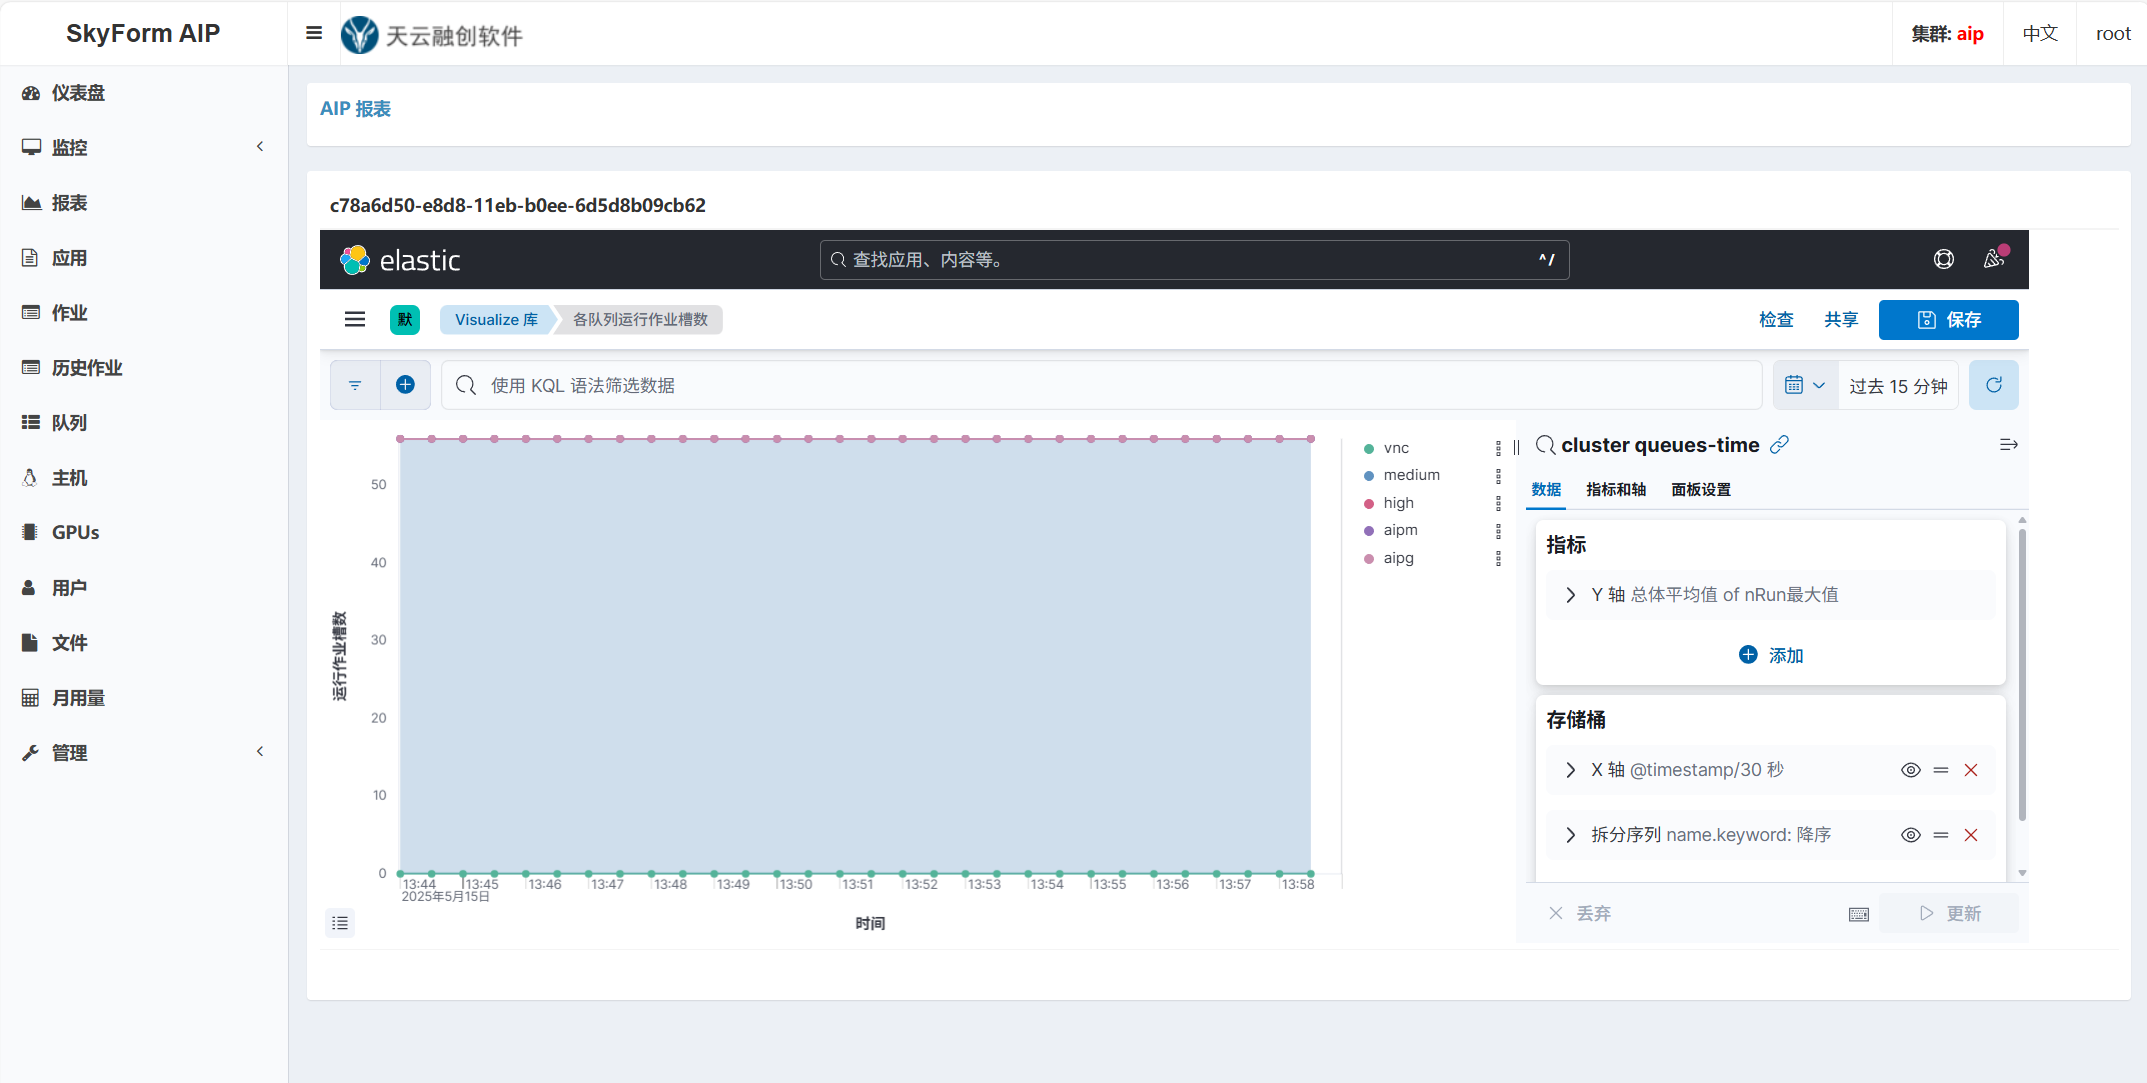Delete the X-axis timestamp bucket

tap(1971, 770)
